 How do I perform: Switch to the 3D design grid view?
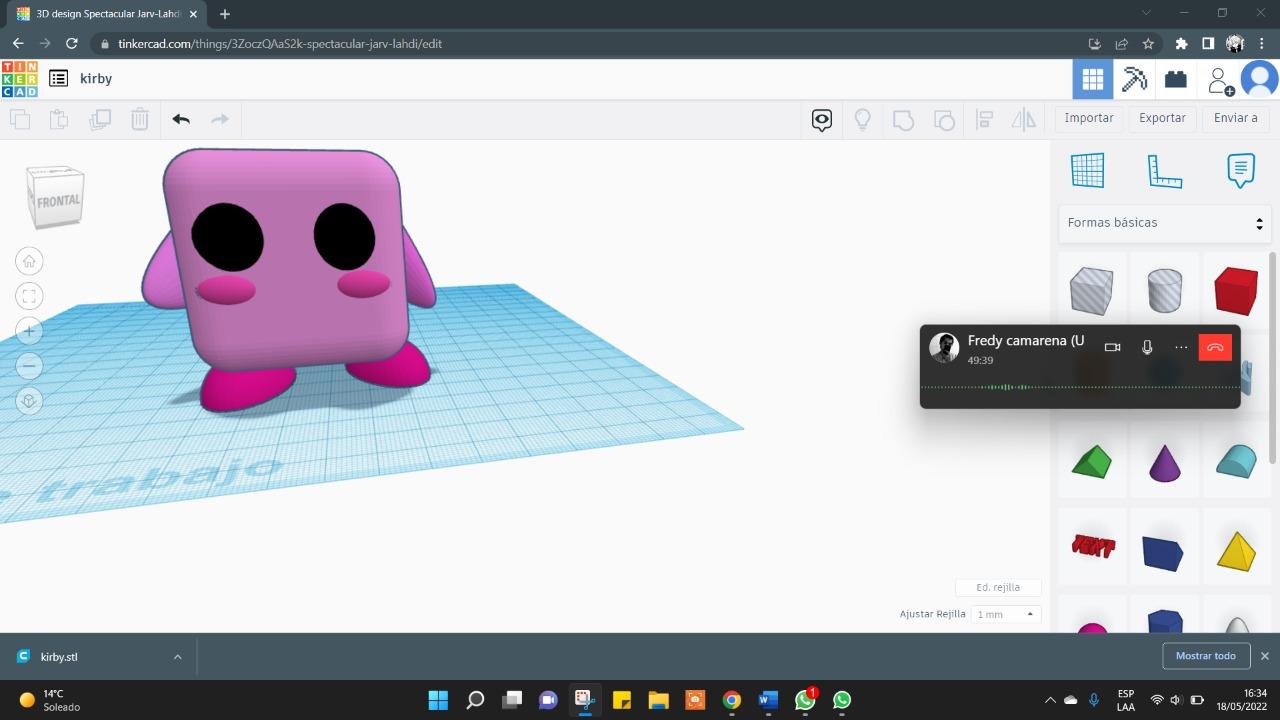[x=1093, y=79]
